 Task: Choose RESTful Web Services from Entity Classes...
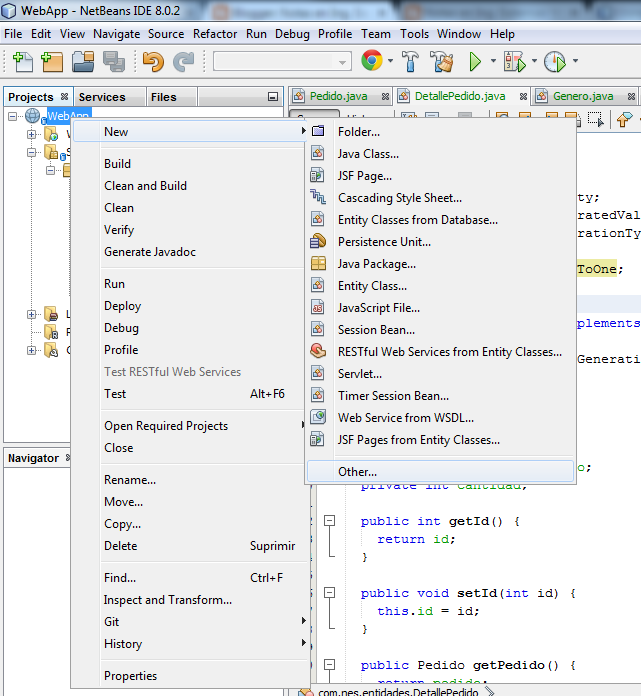pos(440,352)
